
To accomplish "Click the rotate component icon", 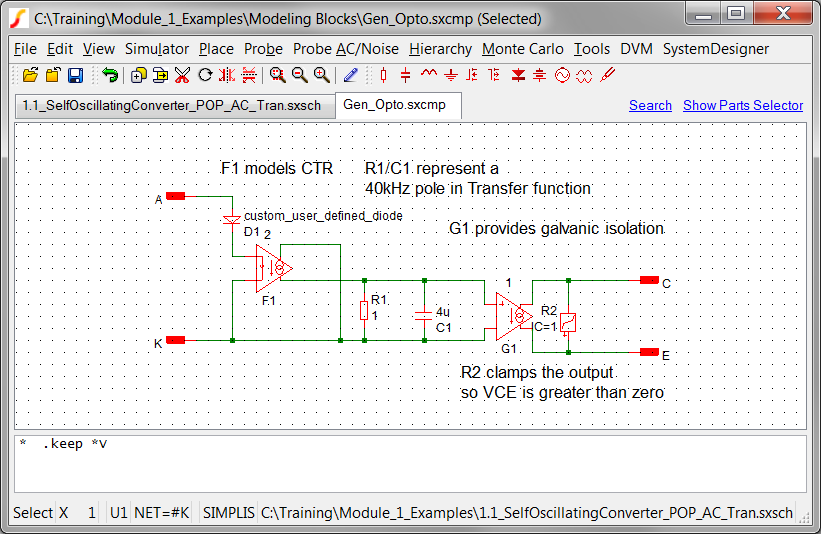I will point(205,75).
